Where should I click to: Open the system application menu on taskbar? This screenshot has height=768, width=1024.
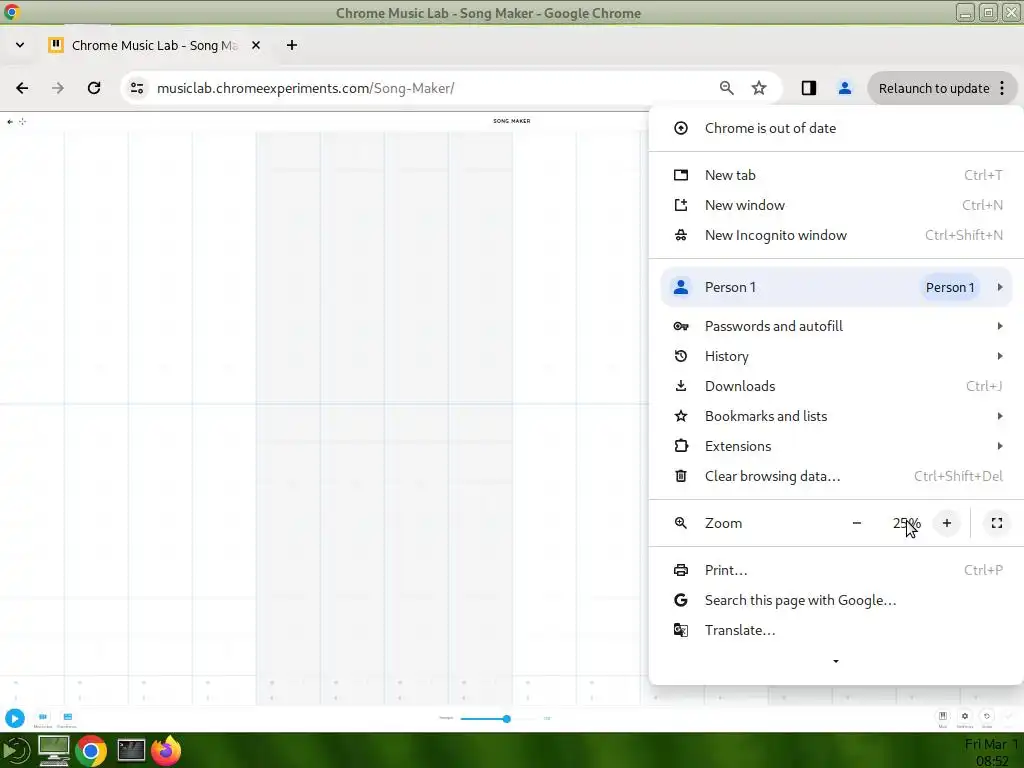(16, 750)
